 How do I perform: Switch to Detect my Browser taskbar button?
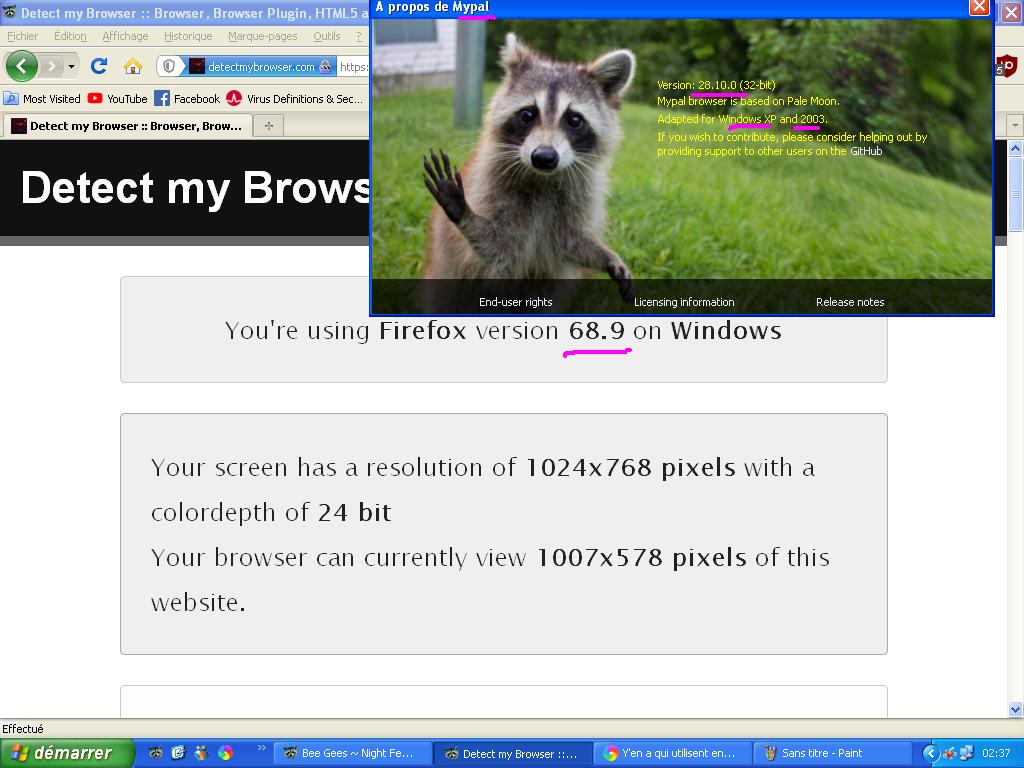[513, 754]
